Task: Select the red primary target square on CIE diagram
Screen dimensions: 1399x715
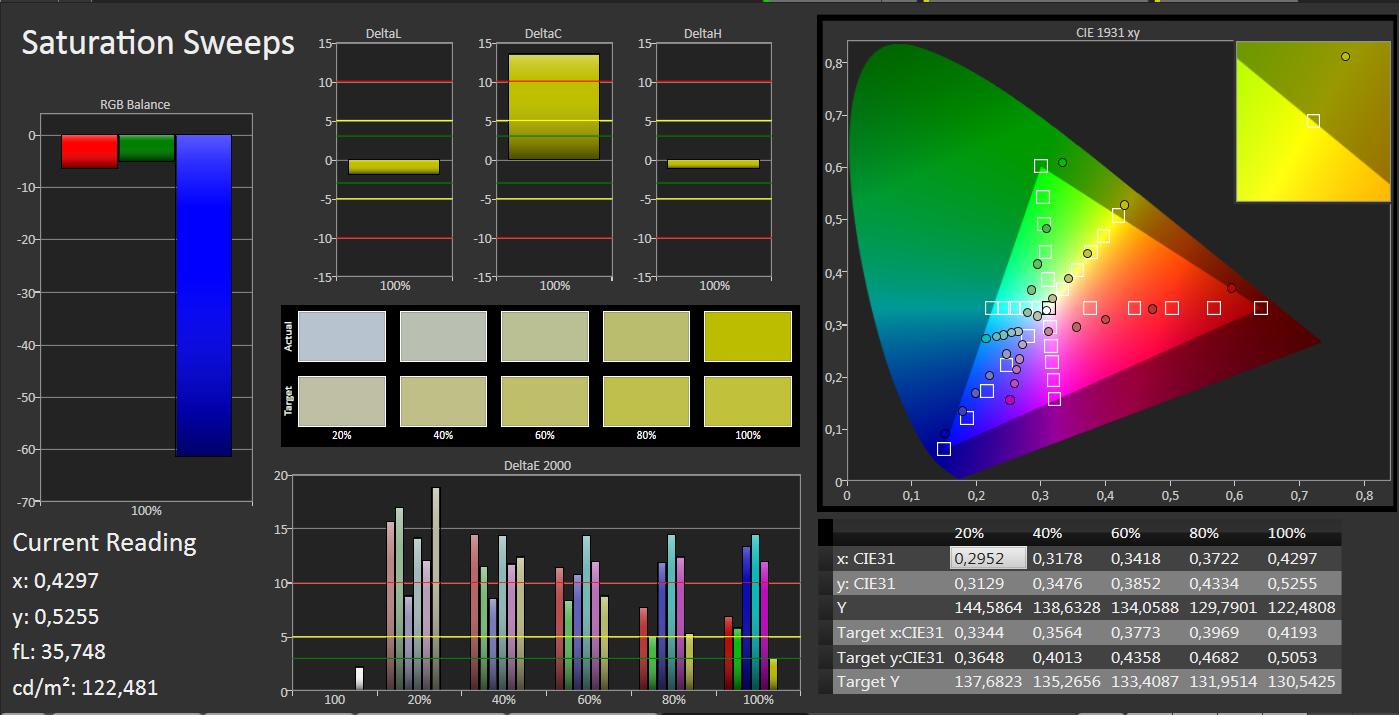Action: (x=1261, y=308)
